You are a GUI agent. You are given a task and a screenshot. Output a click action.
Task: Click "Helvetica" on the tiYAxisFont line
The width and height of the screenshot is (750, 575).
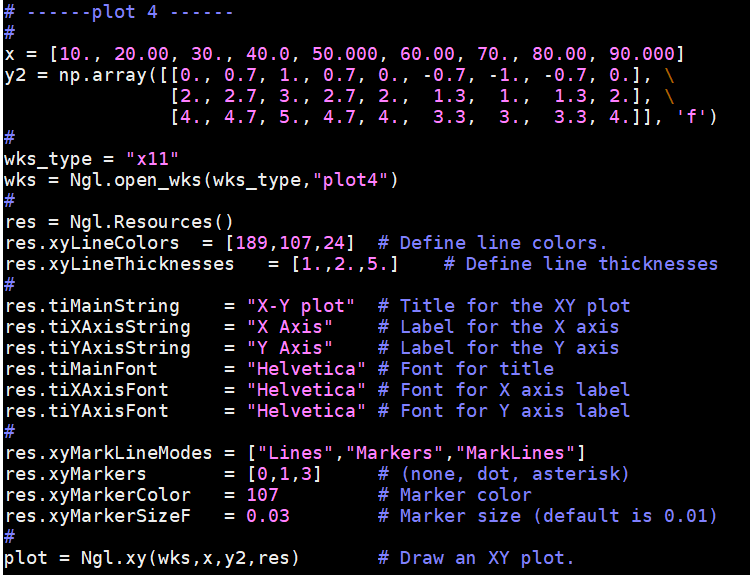pyautogui.click(x=306, y=411)
